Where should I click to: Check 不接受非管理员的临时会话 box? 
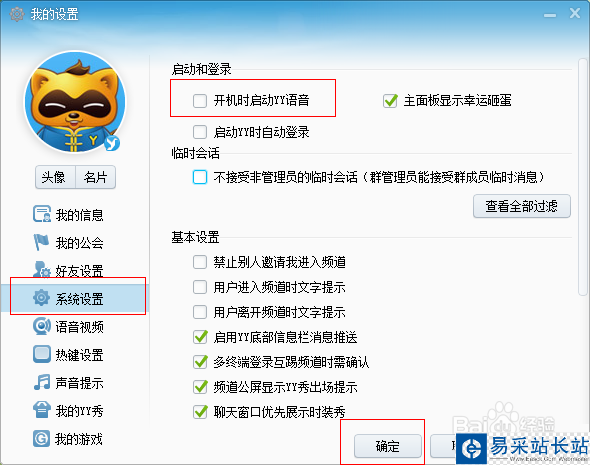point(200,177)
